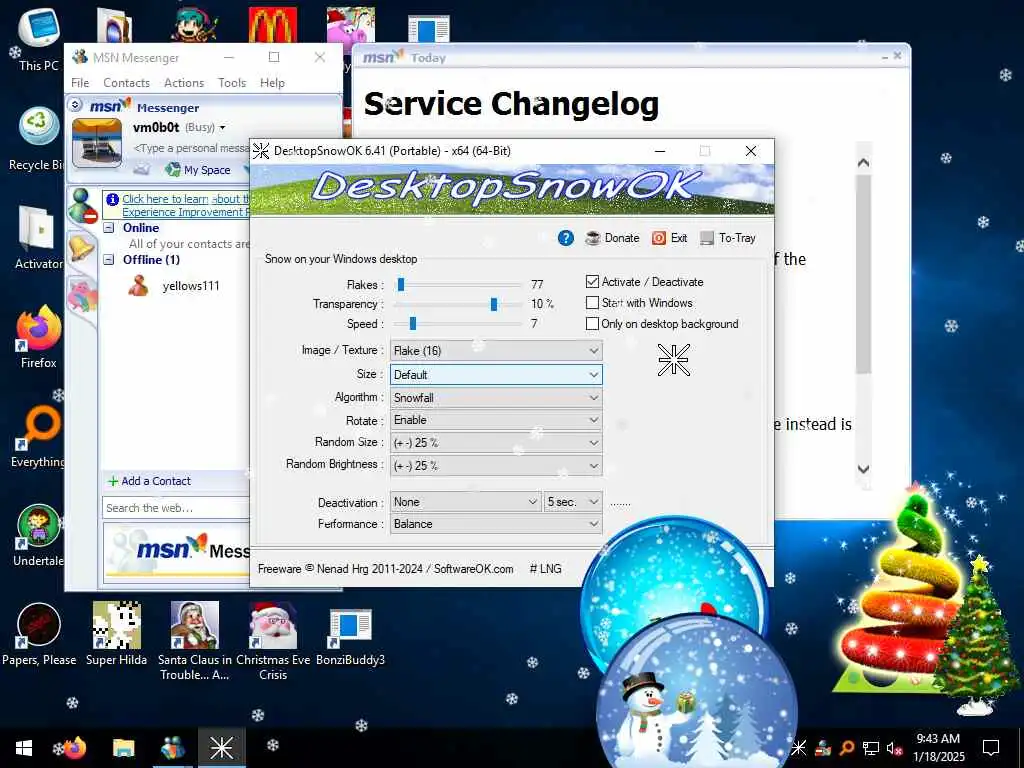
Task: Open the Windows Start button
Action: (x=24, y=748)
